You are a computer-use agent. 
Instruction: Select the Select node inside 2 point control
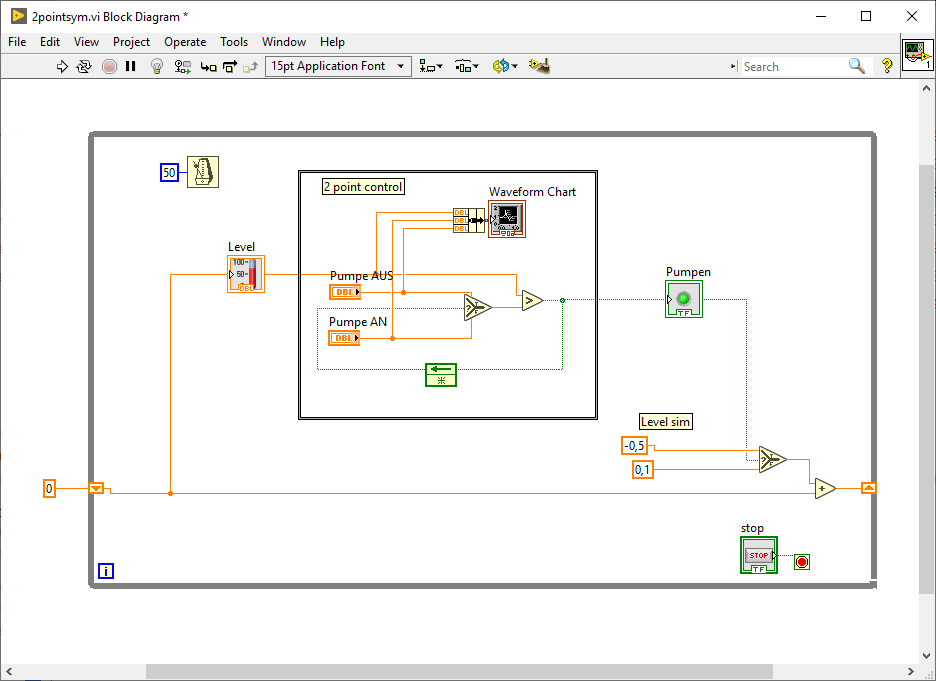click(x=478, y=307)
